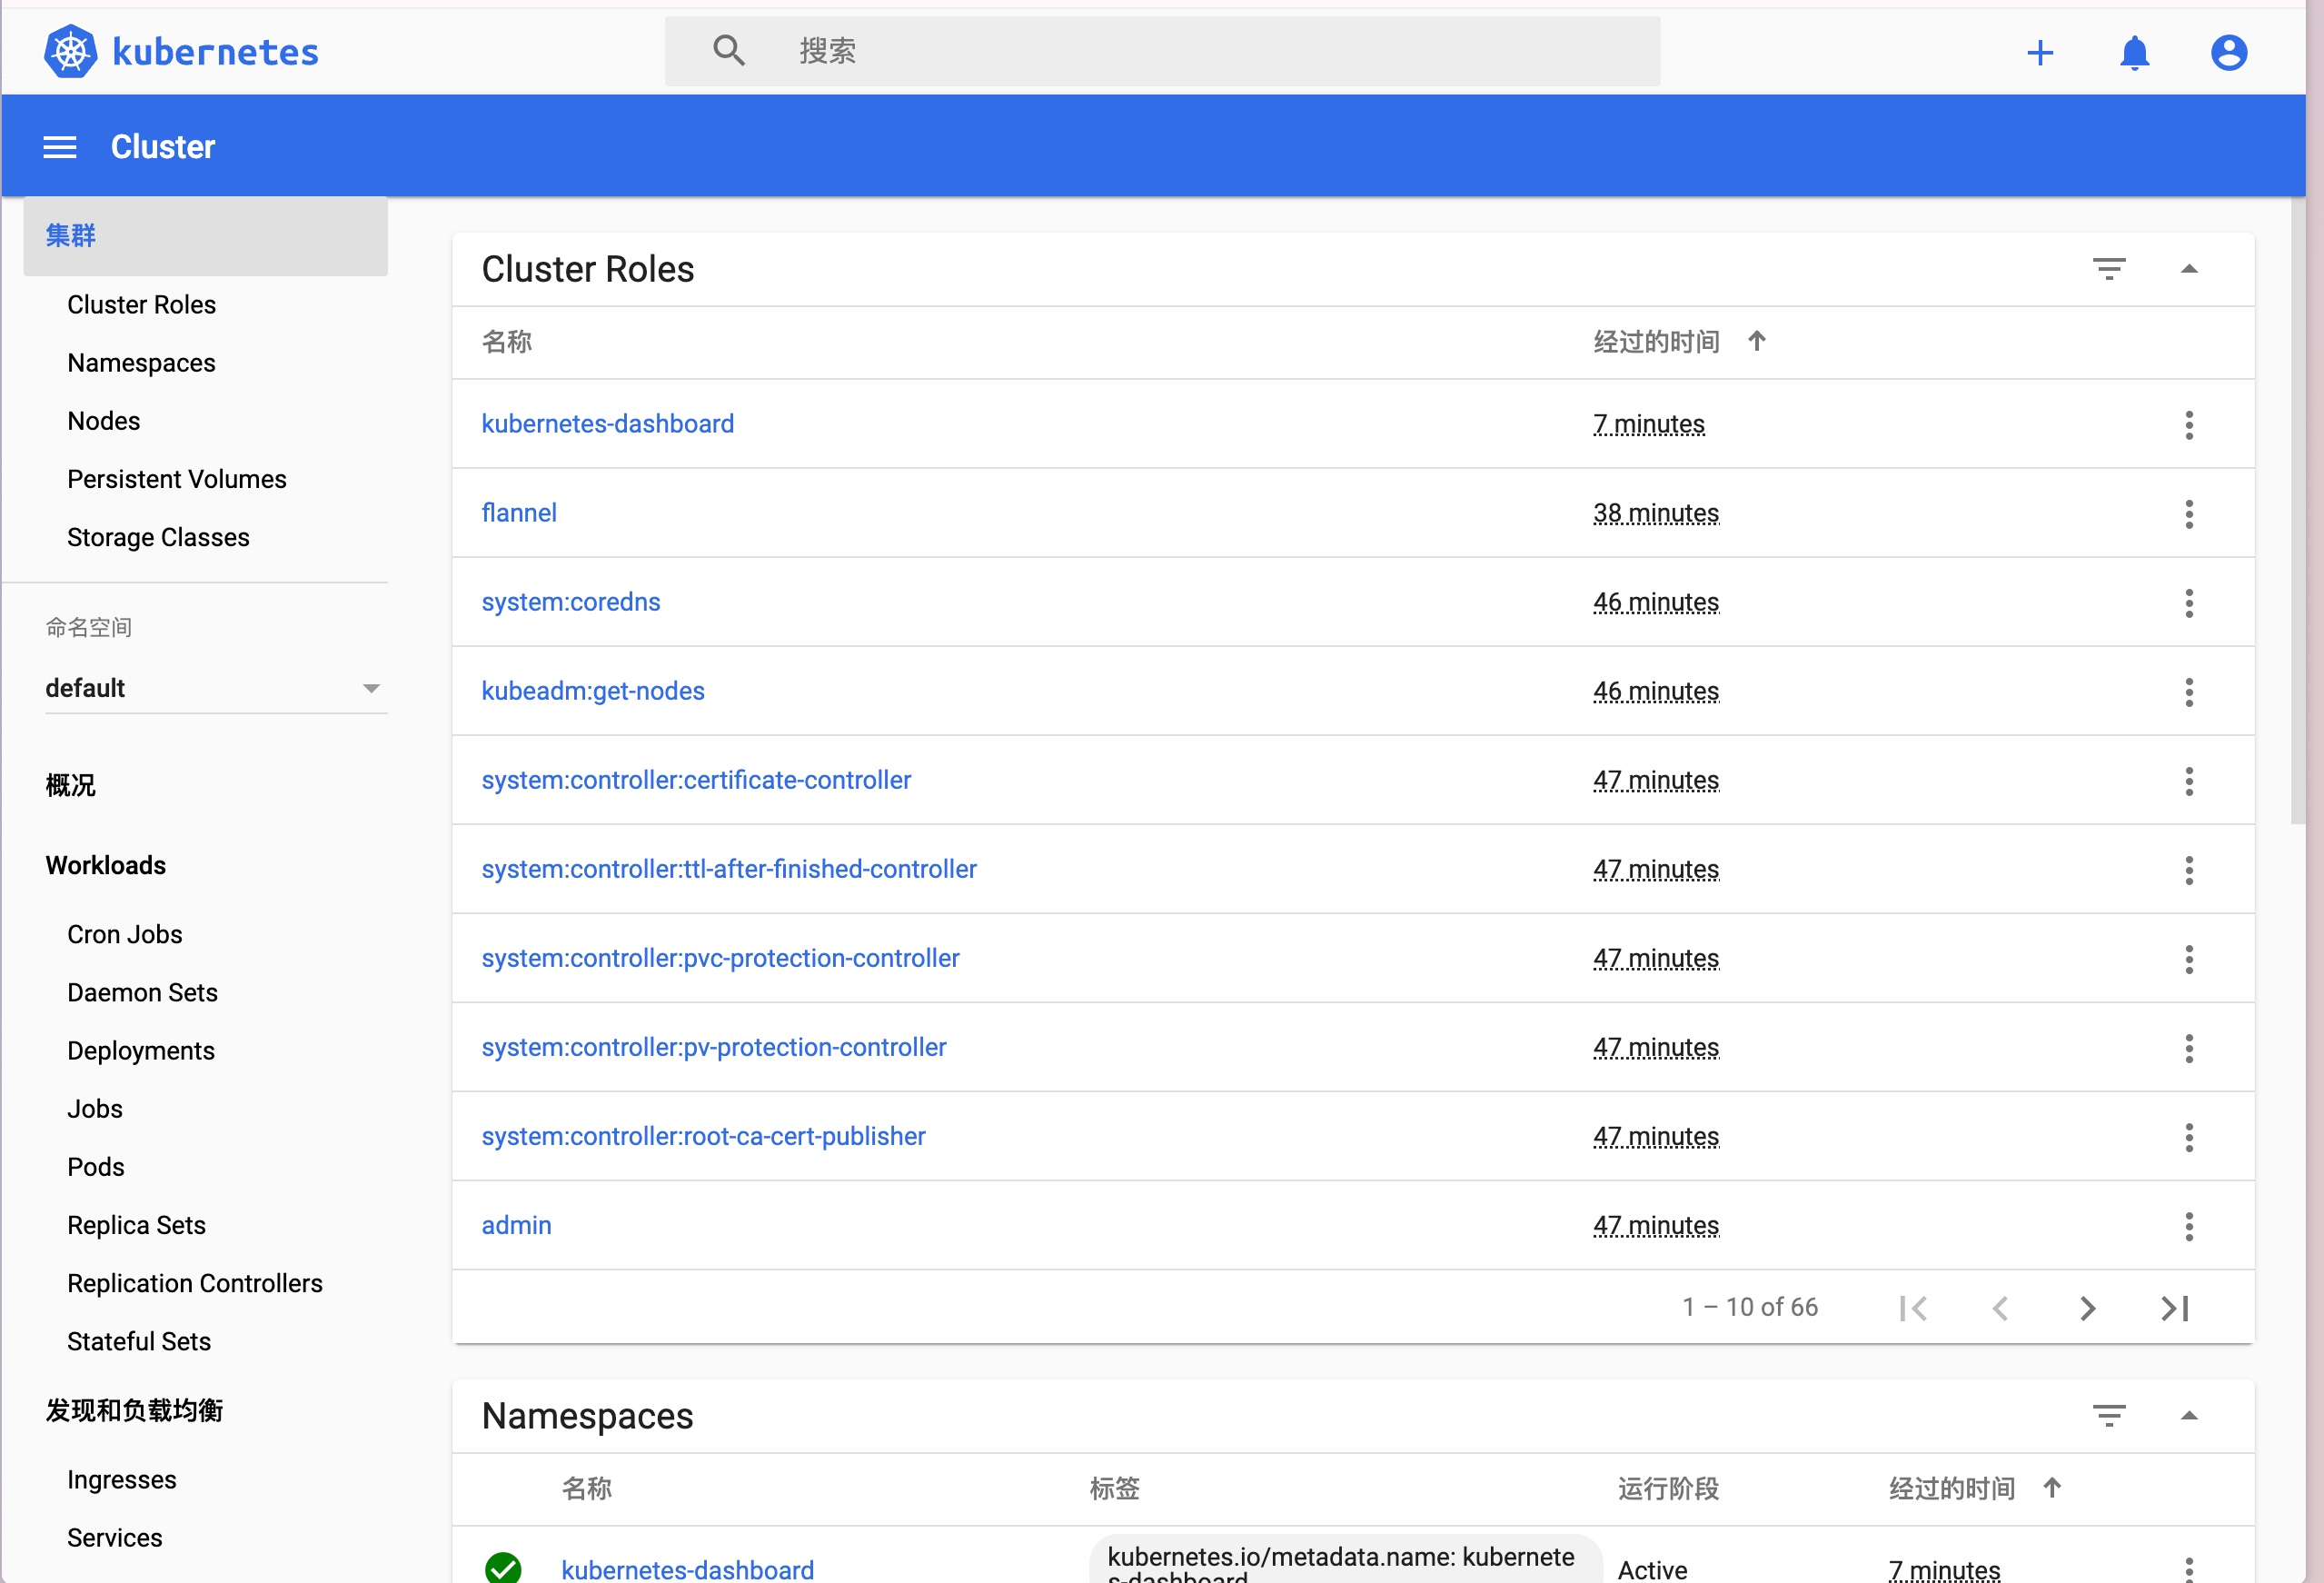This screenshot has height=1583, width=2324.
Task: Open Workloads in sidebar
Action: pos(106,865)
